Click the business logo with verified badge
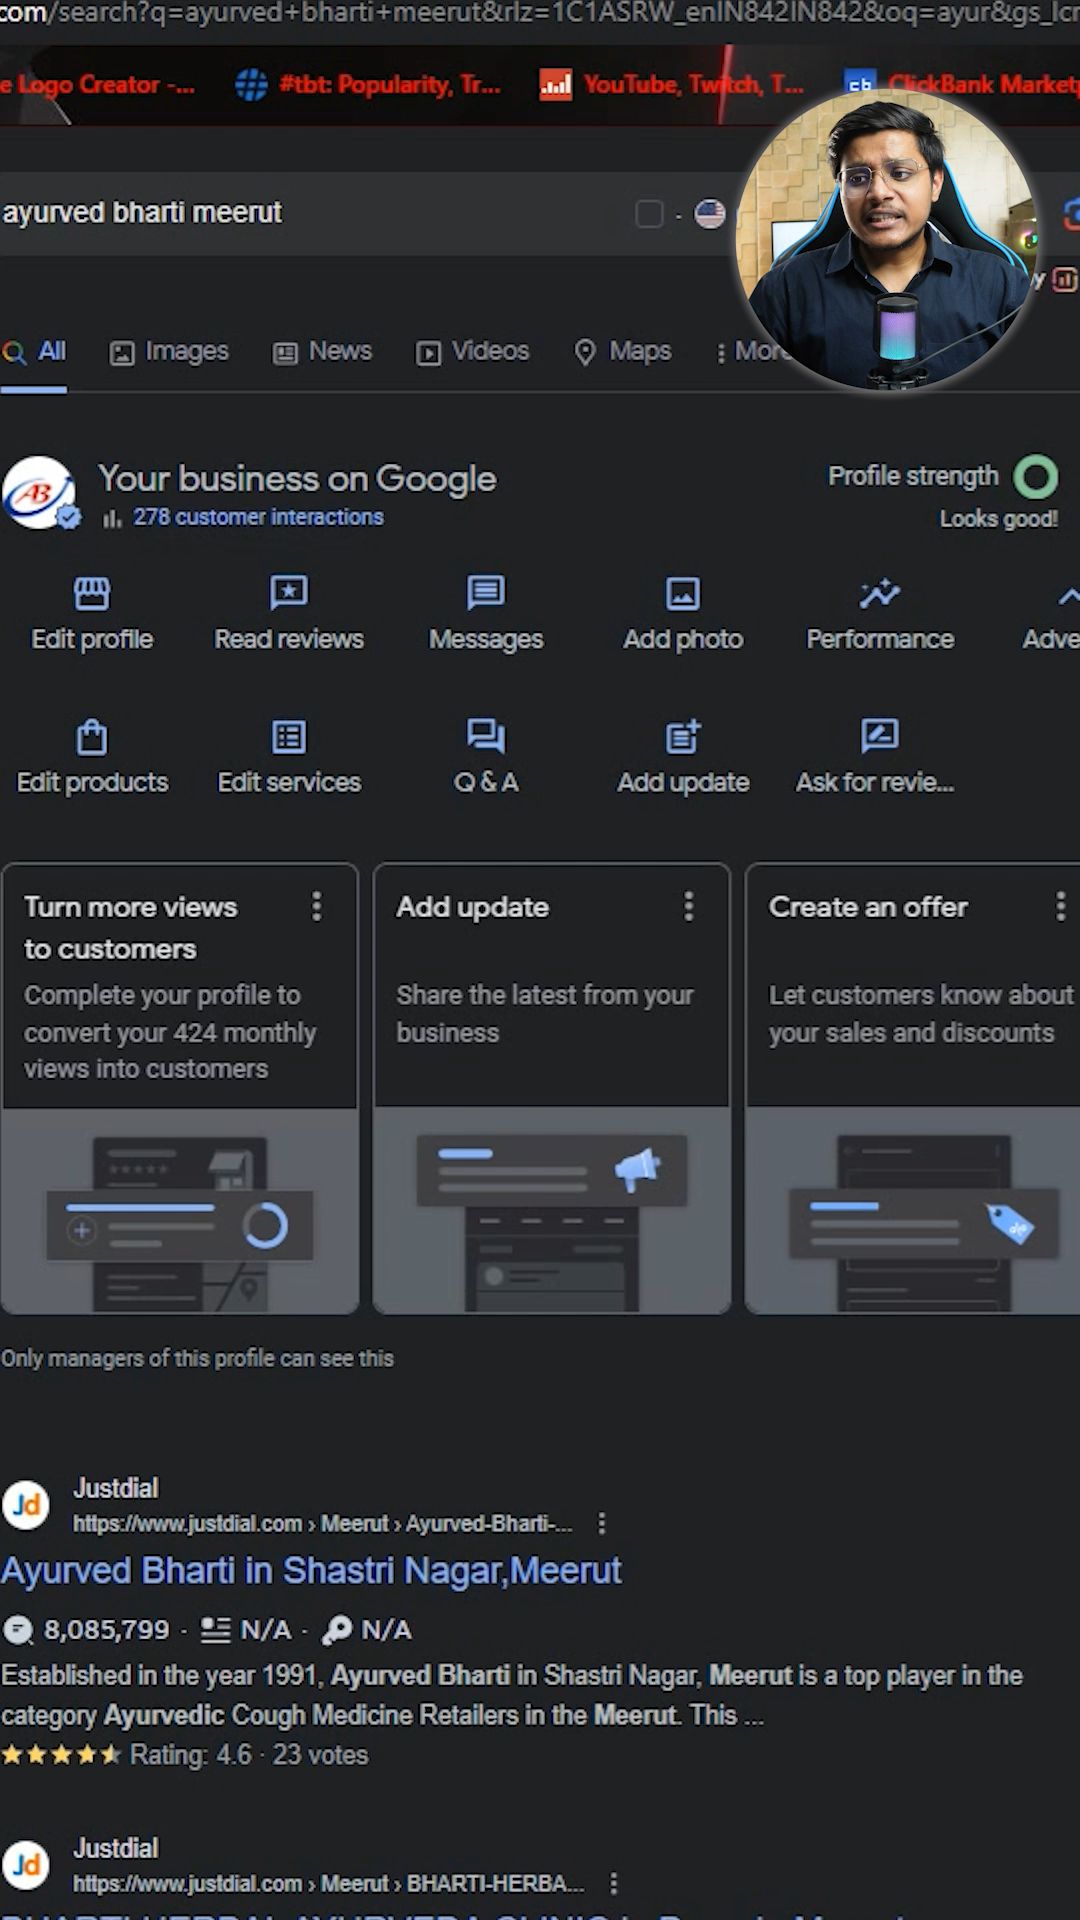The height and width of the screenshot is (1920, 1080). pos(39,493)
